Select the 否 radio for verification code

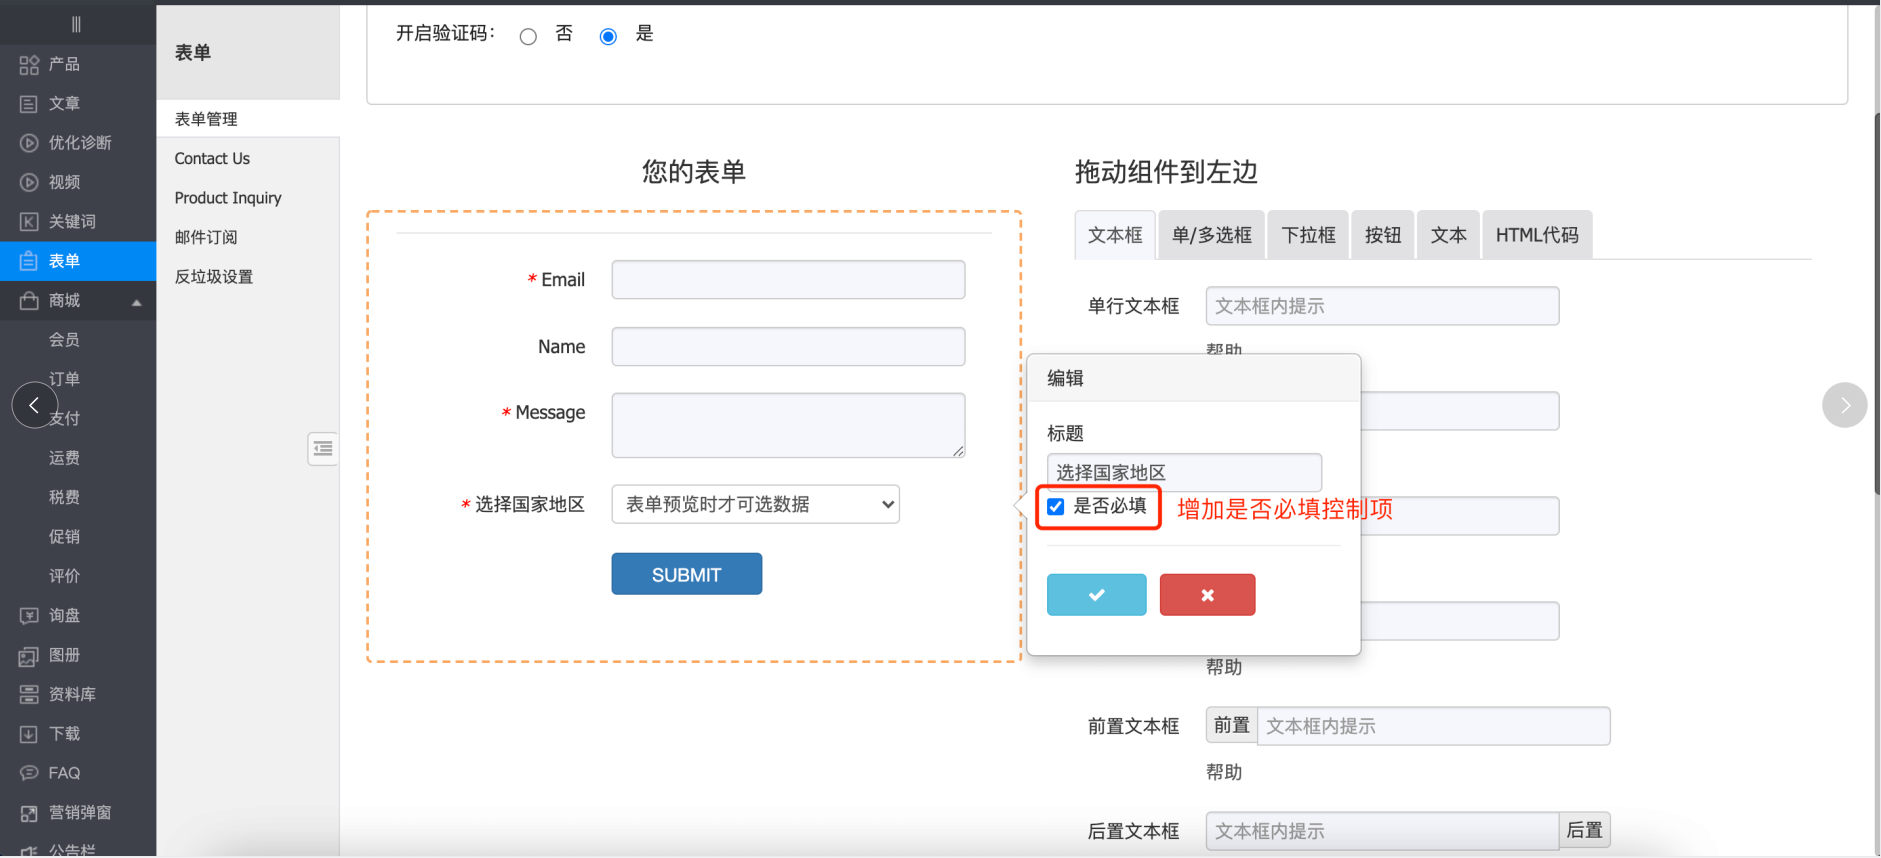coord(528,37)
